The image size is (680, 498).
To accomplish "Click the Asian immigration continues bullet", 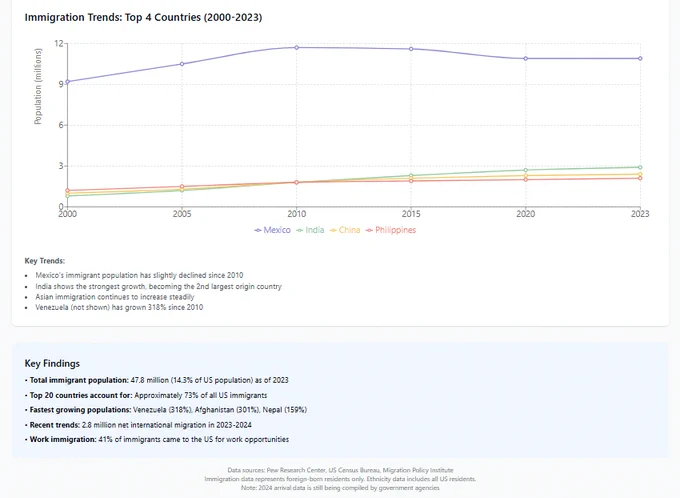I will coord(115,297).
